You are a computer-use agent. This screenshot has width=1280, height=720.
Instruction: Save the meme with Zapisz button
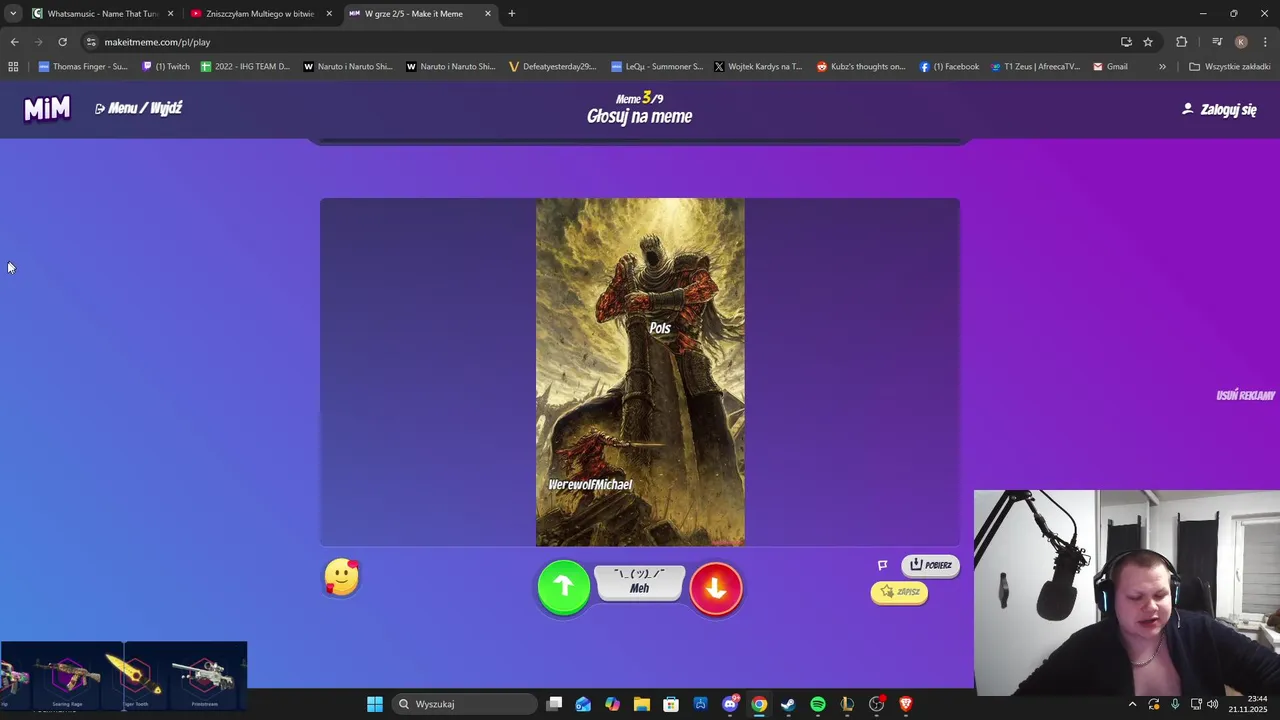899,592
